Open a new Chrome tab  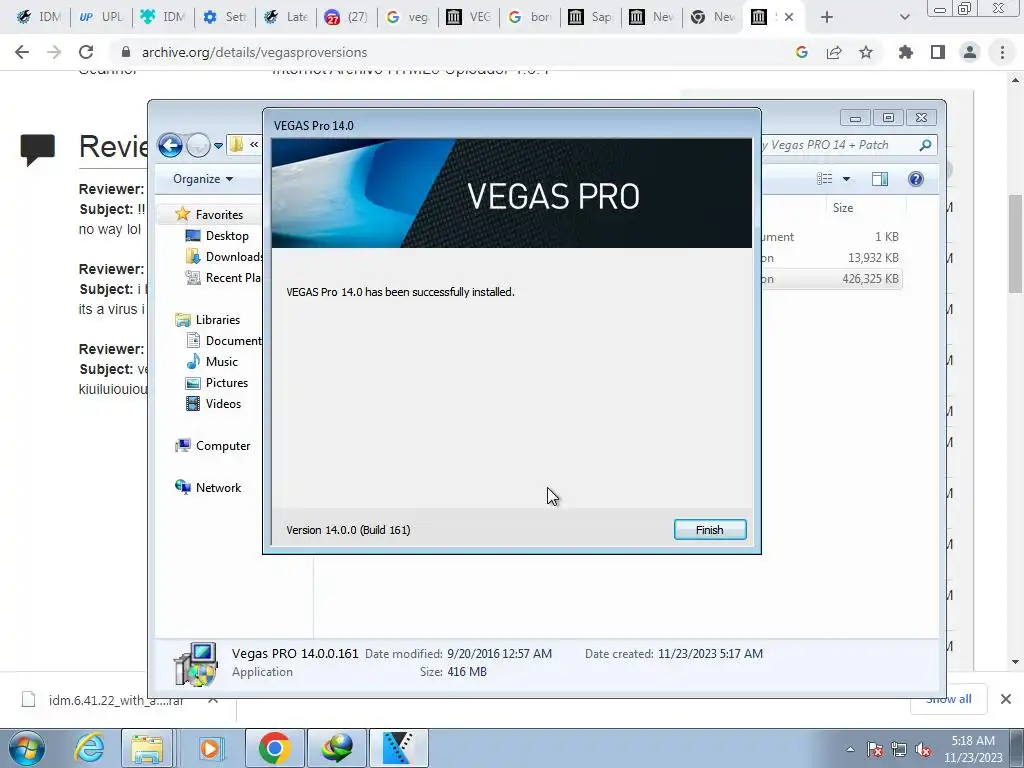click(827, 17)
